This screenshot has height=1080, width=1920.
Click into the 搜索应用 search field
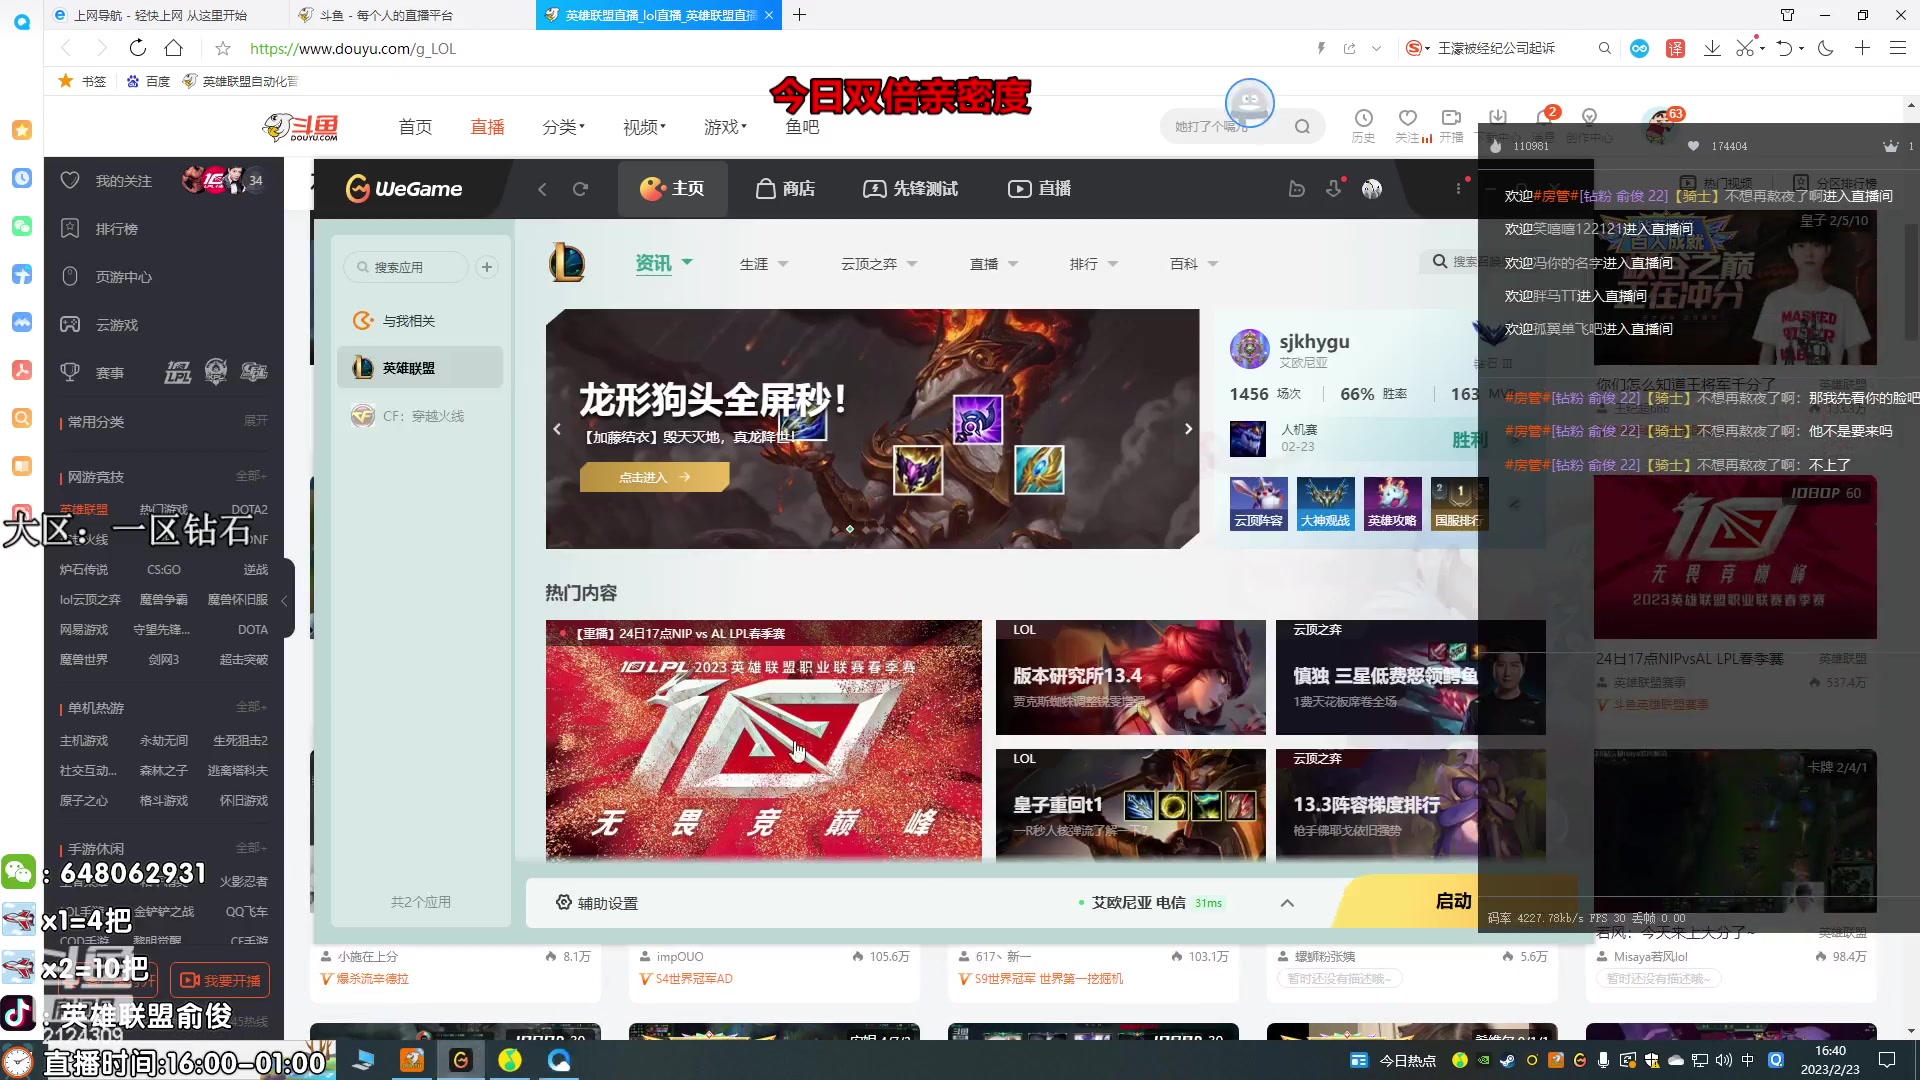click(406, 267)
